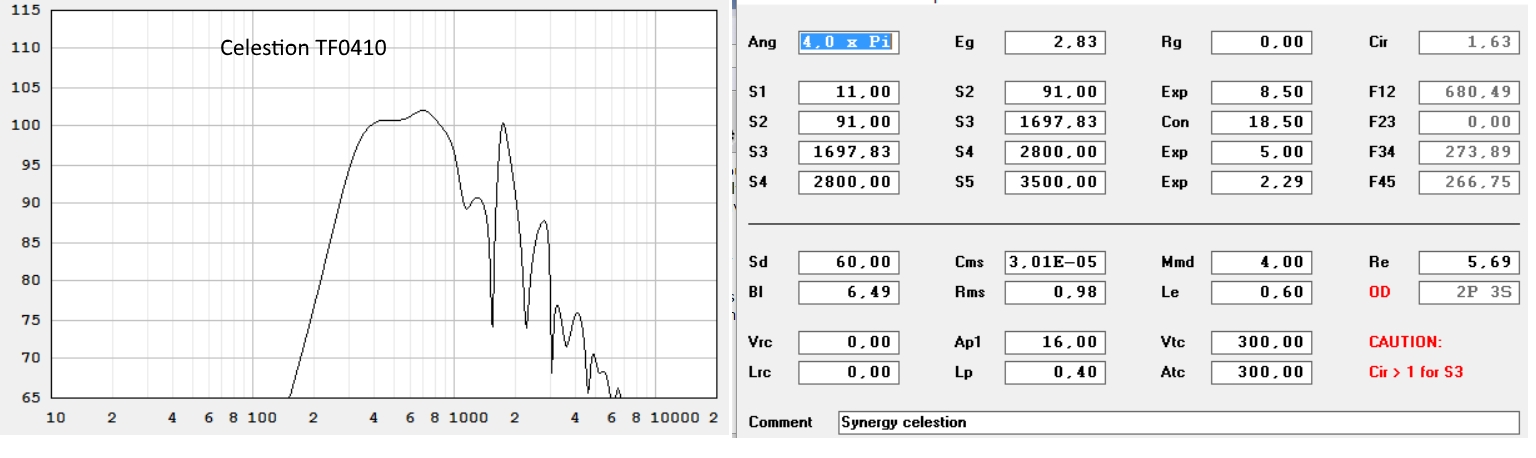1536x458 pixels.
Task: Click the Exp field showing 2,29
Action: tap(1261, 183)
